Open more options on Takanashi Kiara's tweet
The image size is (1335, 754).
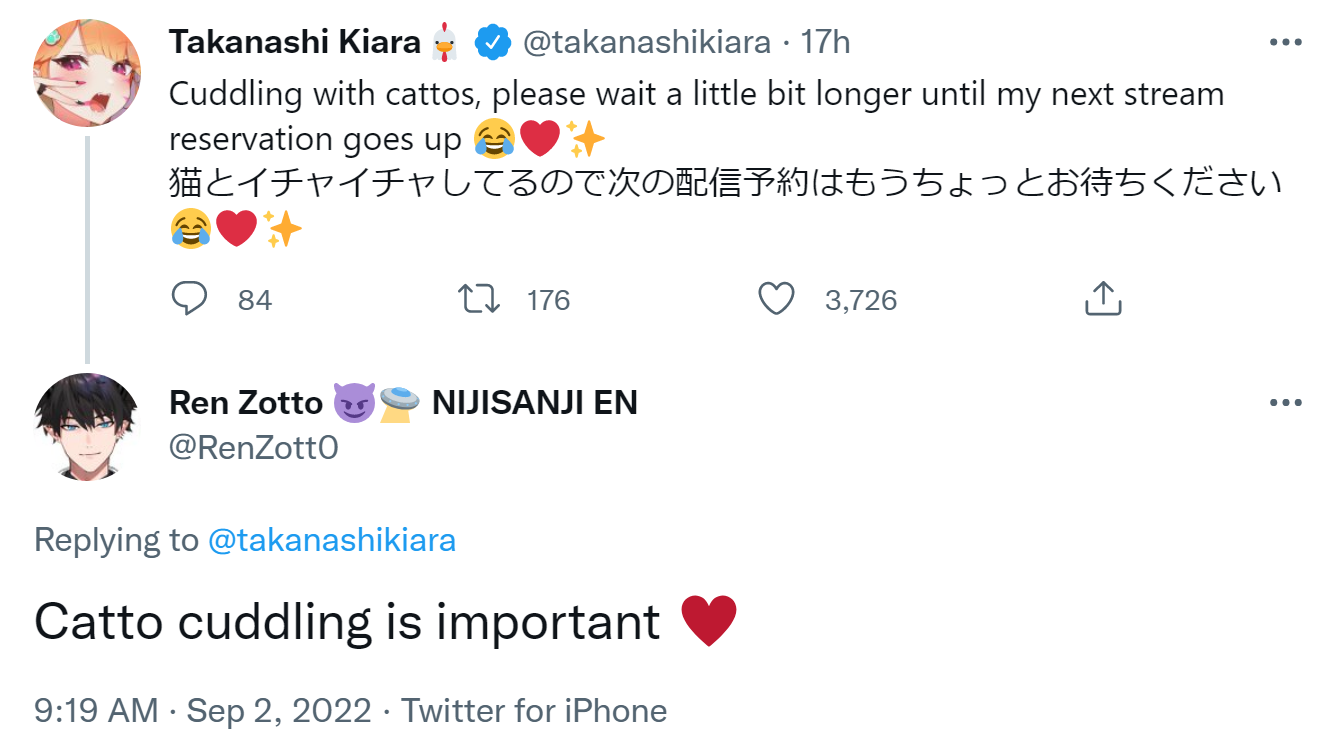point(1285,42)
